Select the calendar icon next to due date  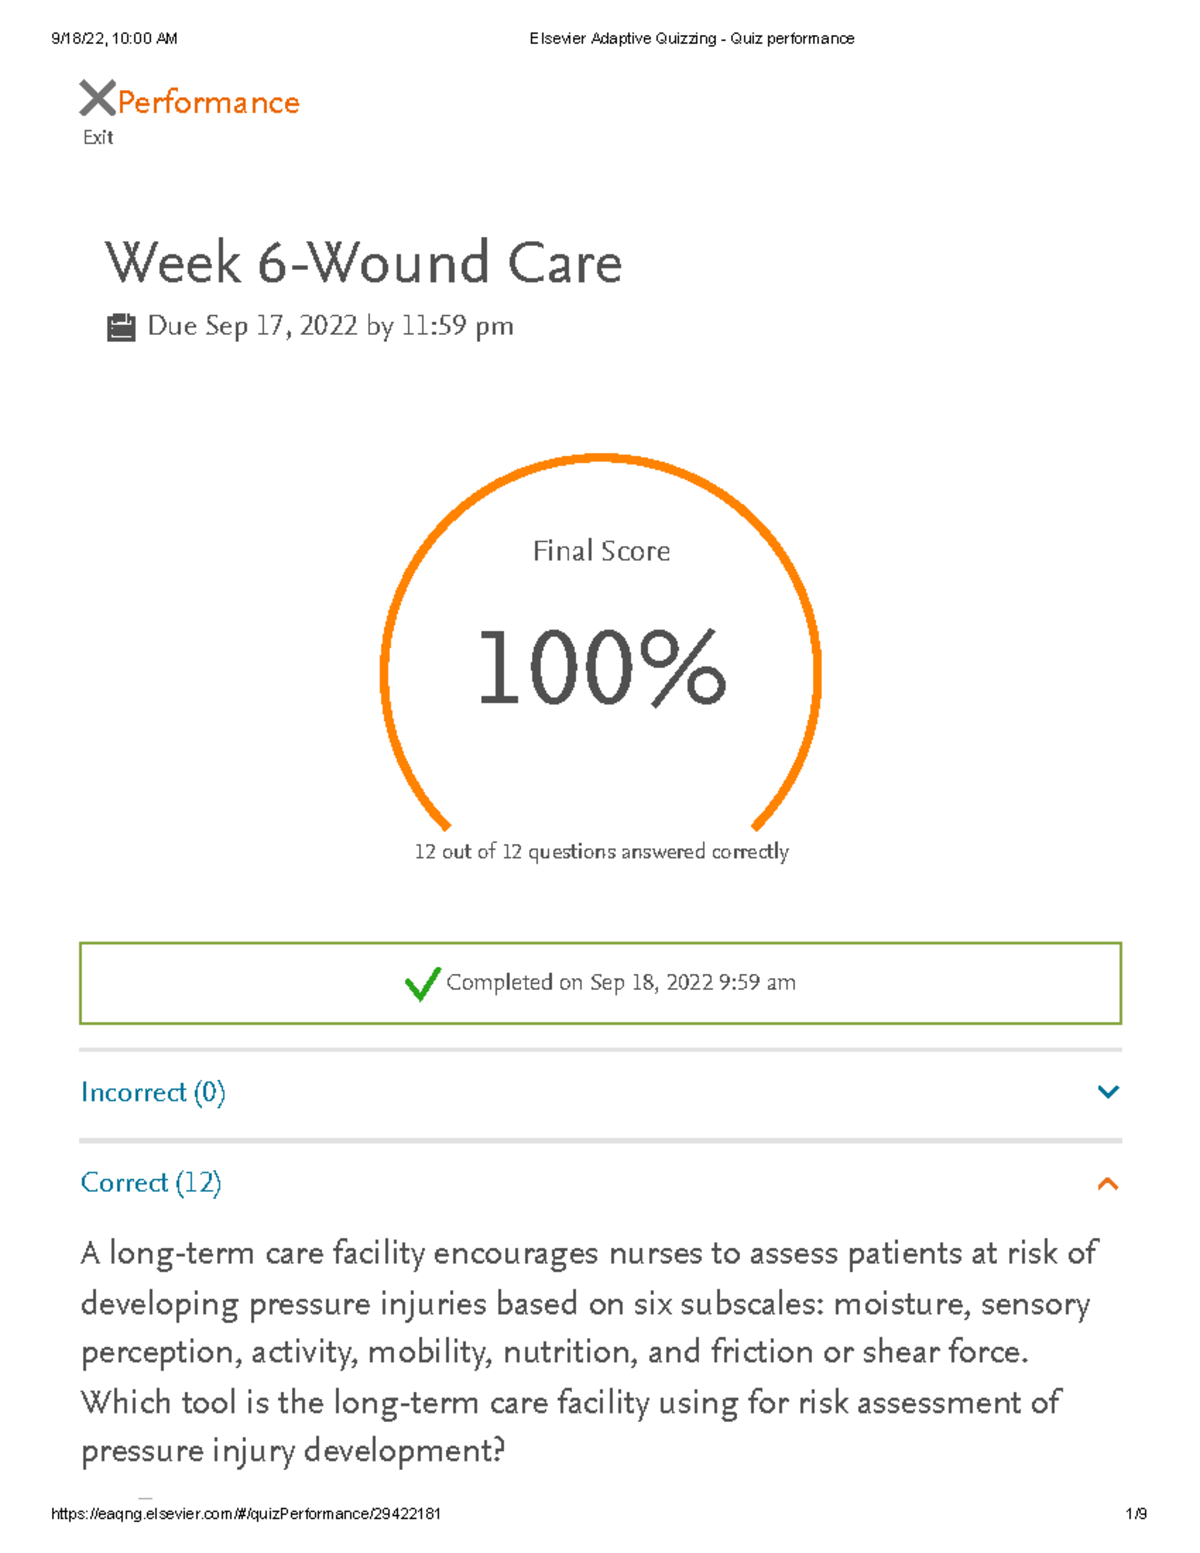click(x=121, y=325)
